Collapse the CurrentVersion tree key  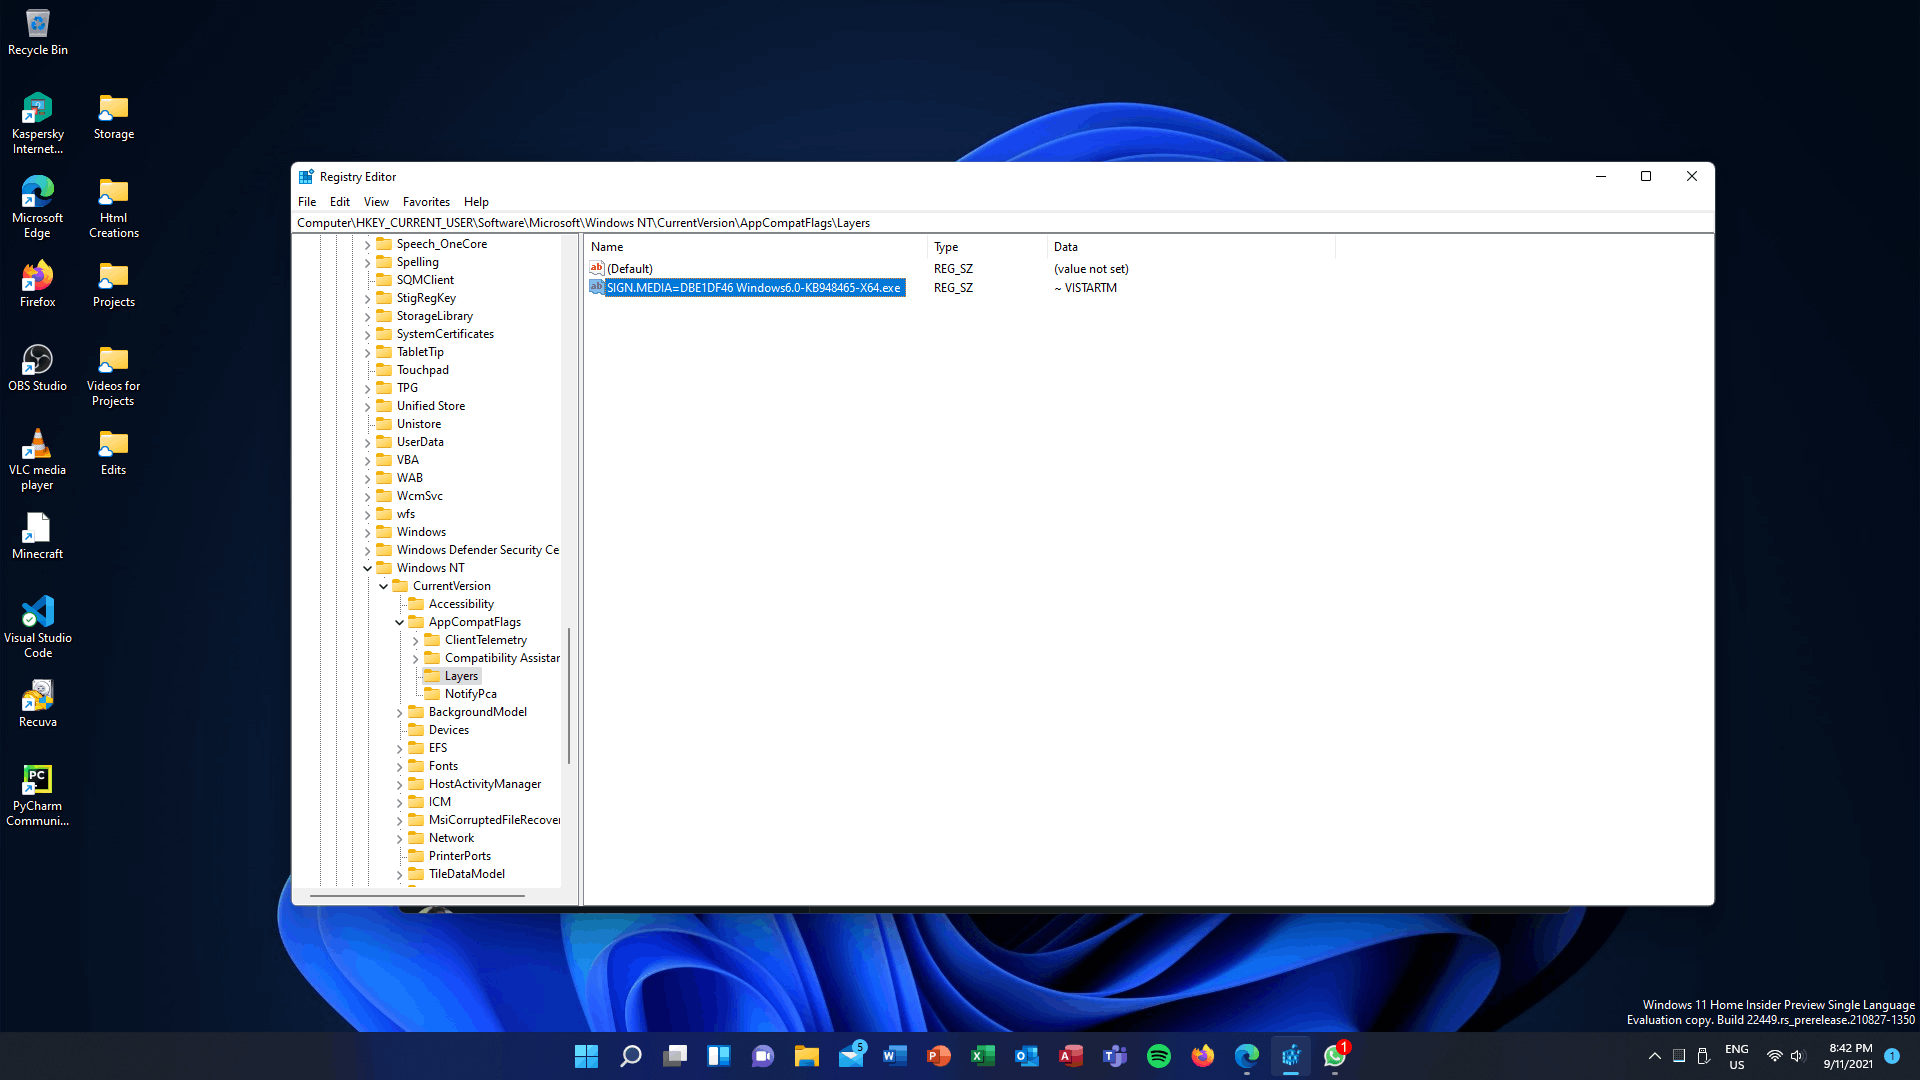[383, 586]
